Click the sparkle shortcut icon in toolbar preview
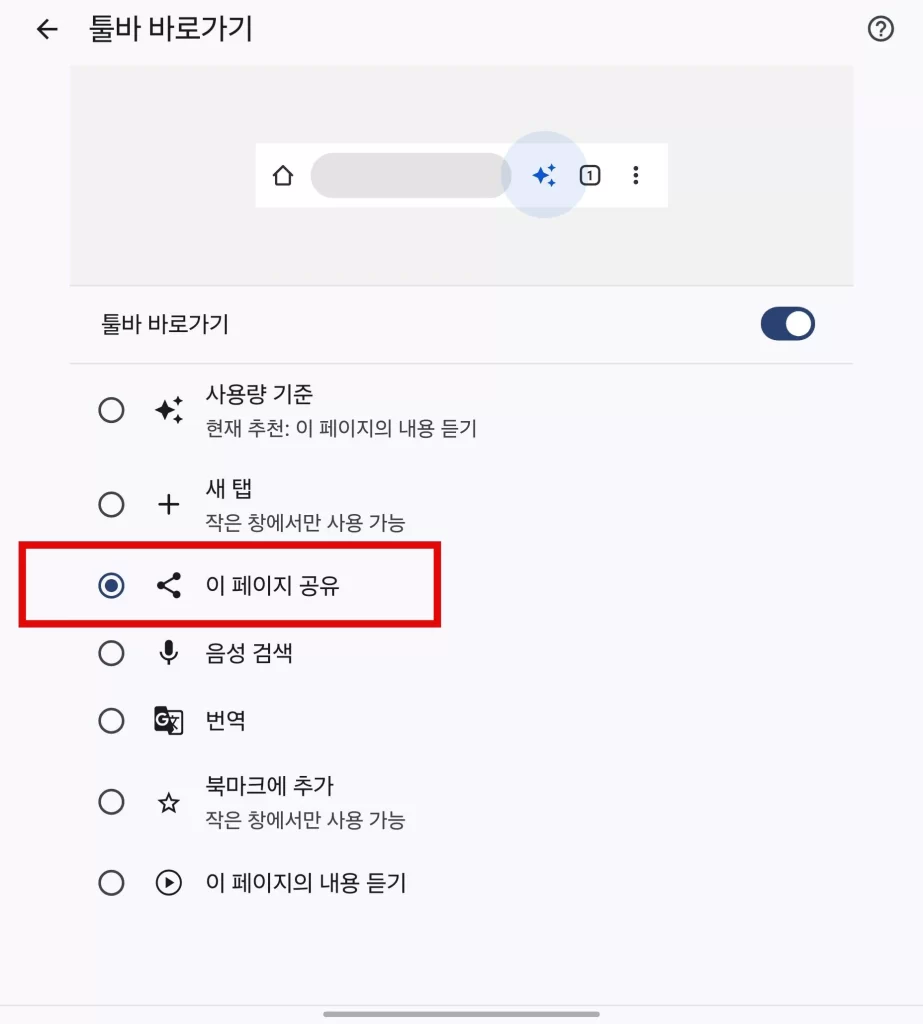This screenshot has height=1024, width=923. click(x=543, y=175)
